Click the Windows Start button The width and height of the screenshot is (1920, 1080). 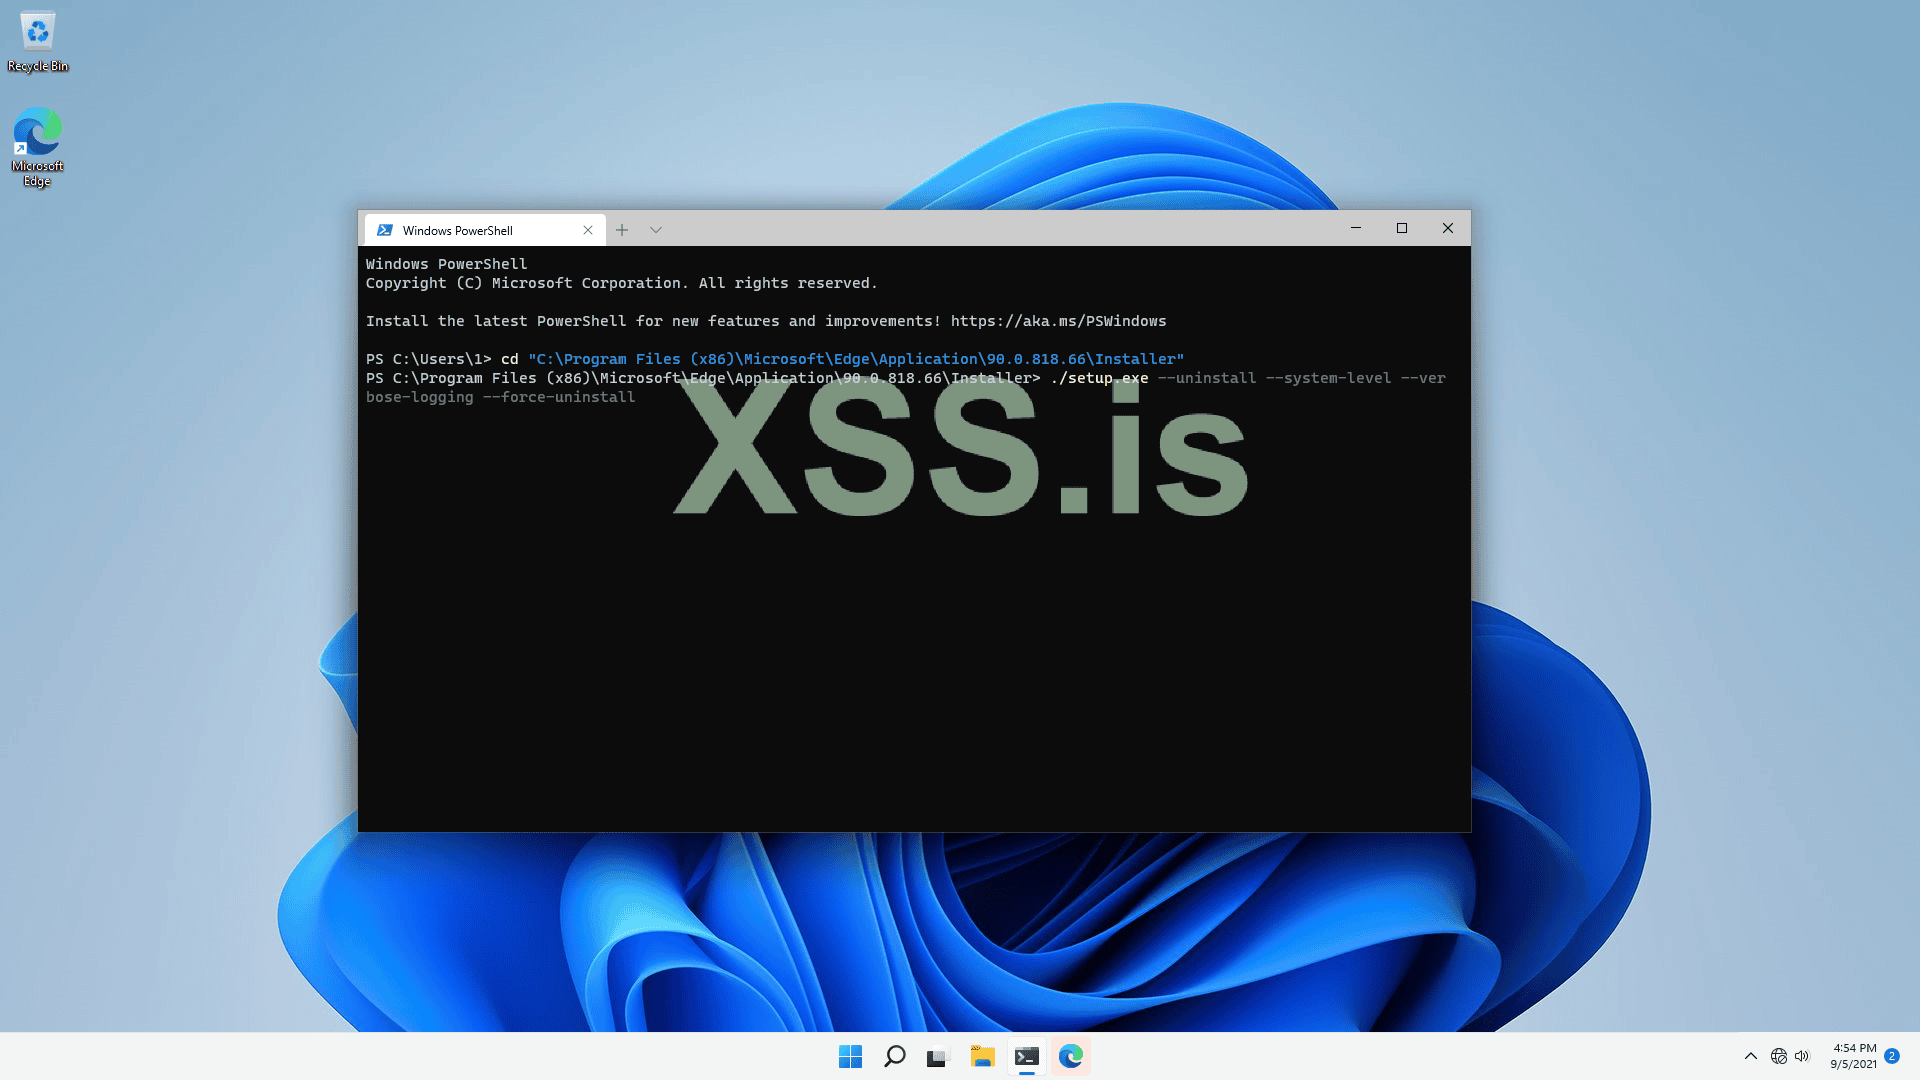tap(850, 1056)
